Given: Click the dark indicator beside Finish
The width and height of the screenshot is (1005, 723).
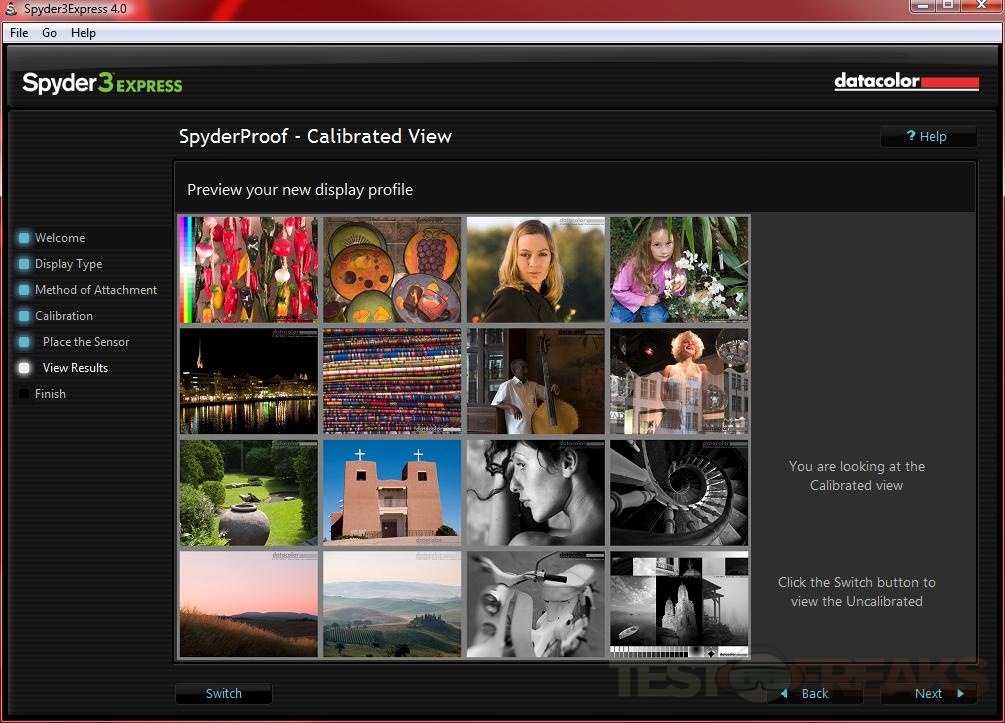Looking at the screenshot, I should tap(24, 394).
